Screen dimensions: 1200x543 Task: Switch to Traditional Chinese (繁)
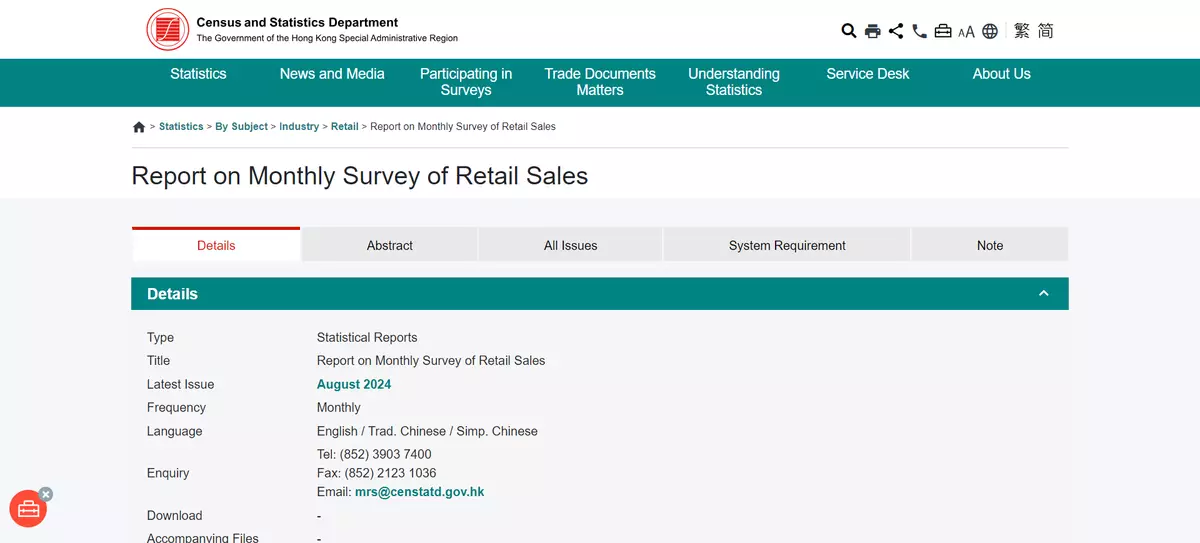pos(1021,31)
